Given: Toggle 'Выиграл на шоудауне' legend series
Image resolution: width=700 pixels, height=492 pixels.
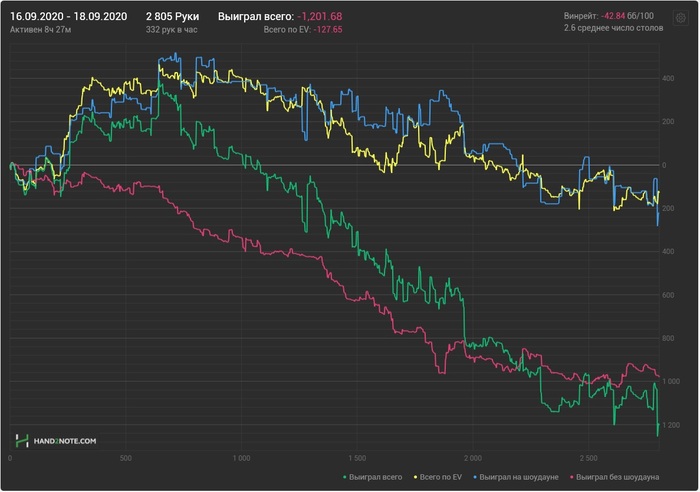Looking at the screenshot, I should click(x=517, y=477).
